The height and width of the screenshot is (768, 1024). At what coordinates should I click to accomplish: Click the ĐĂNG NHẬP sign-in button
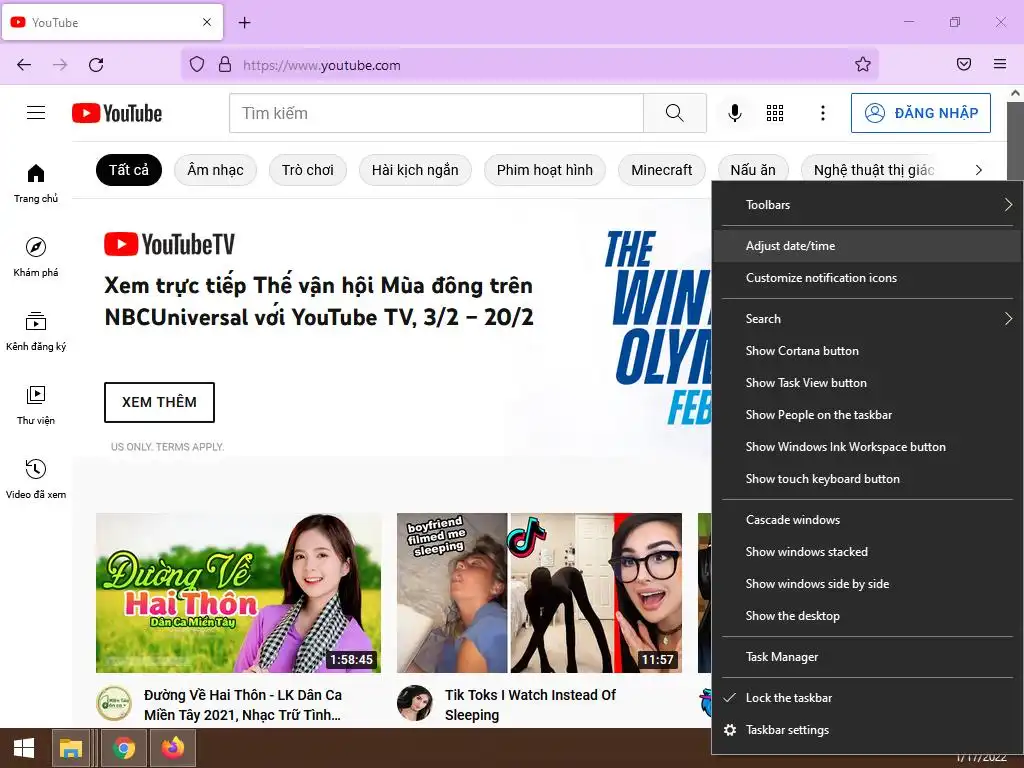pos(921,113)
